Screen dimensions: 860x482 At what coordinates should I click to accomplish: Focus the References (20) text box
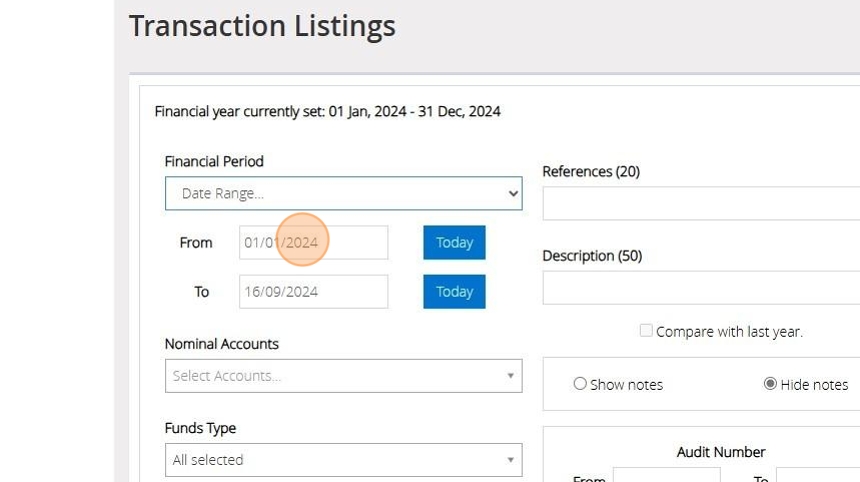tap(700, 203)
